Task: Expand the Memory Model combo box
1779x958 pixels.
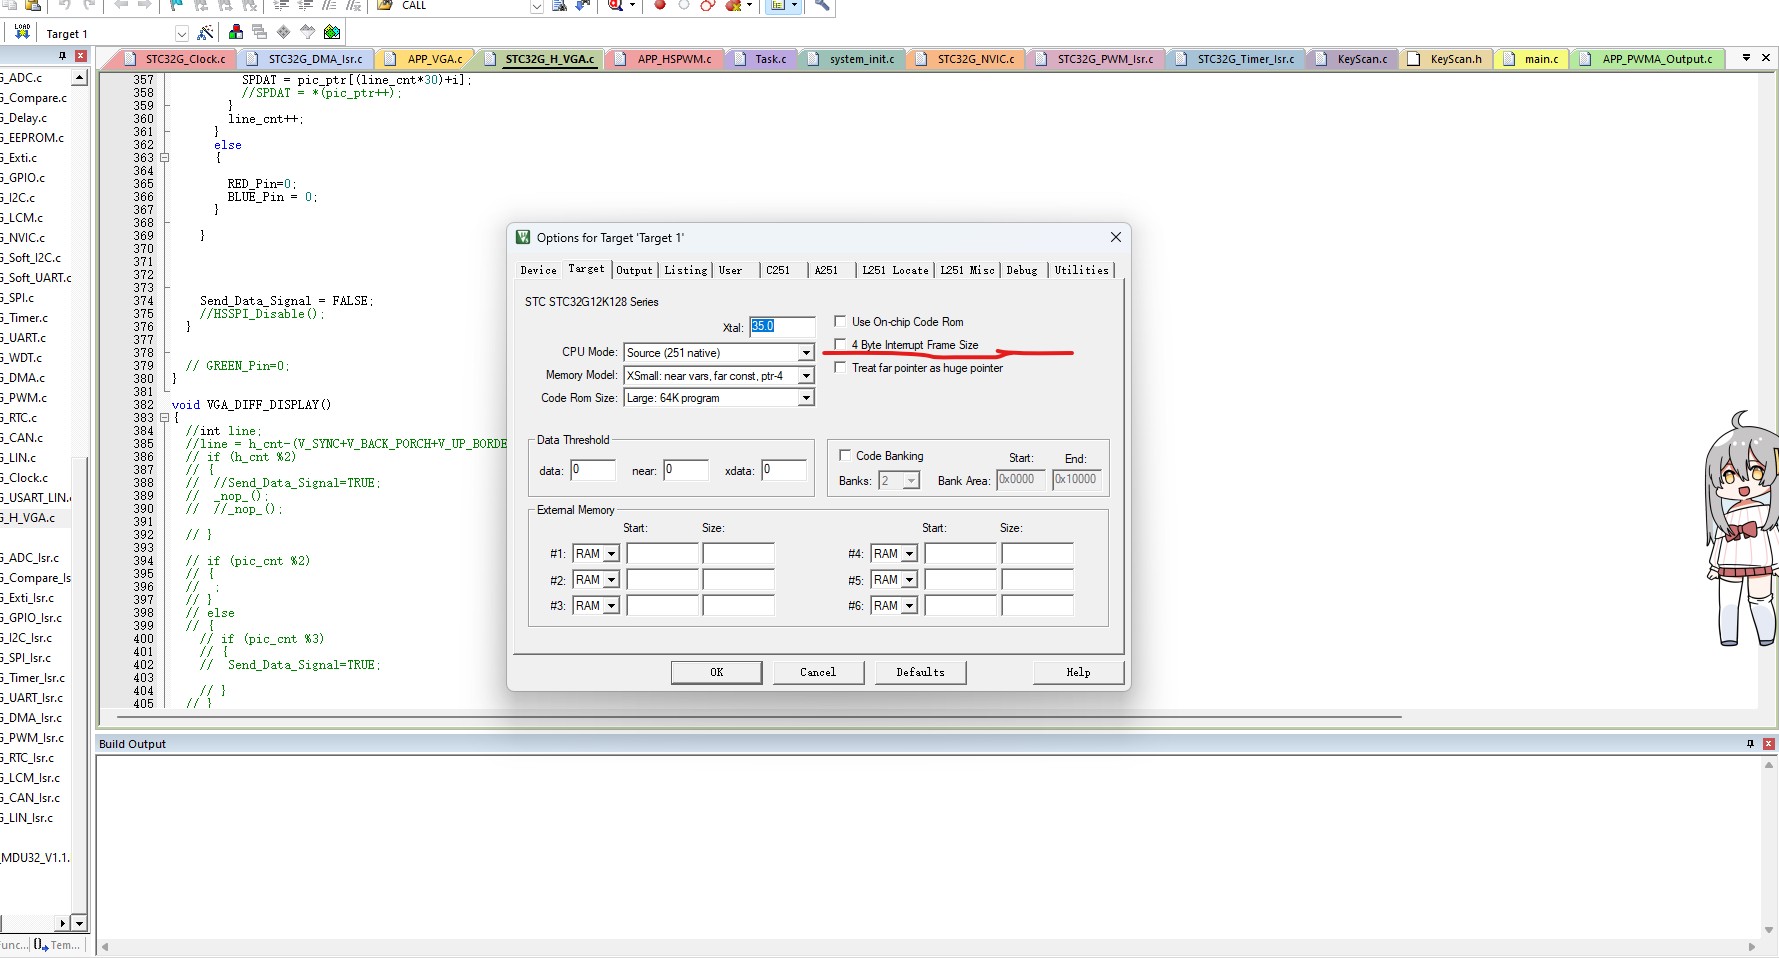Action: pyautogui.click(x=805, y=376)
